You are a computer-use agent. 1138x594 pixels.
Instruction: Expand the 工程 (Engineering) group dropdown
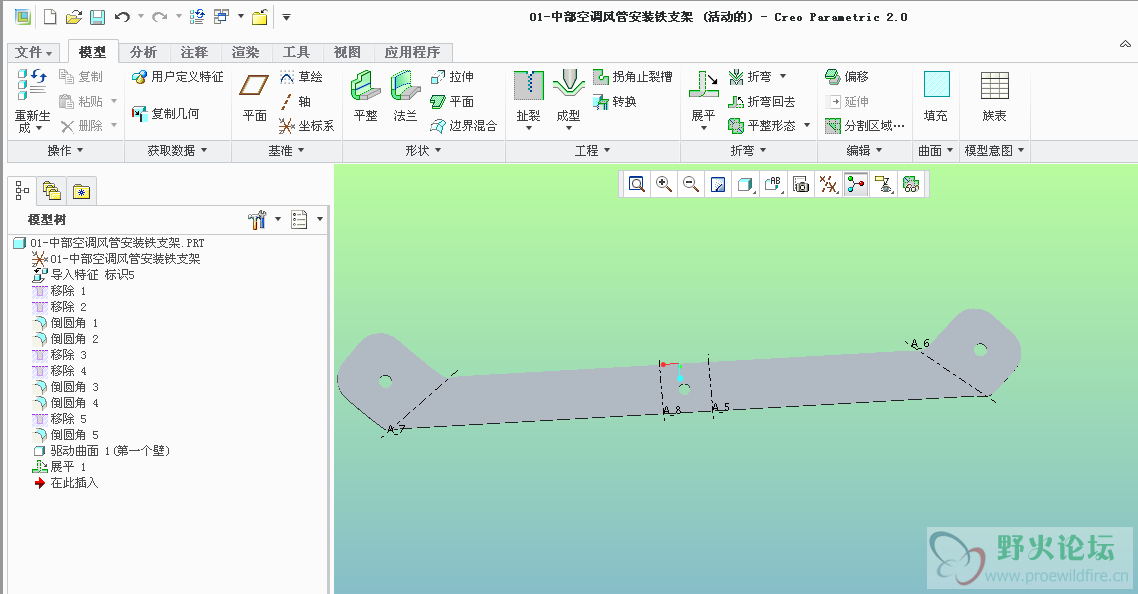tap(592, 150)
